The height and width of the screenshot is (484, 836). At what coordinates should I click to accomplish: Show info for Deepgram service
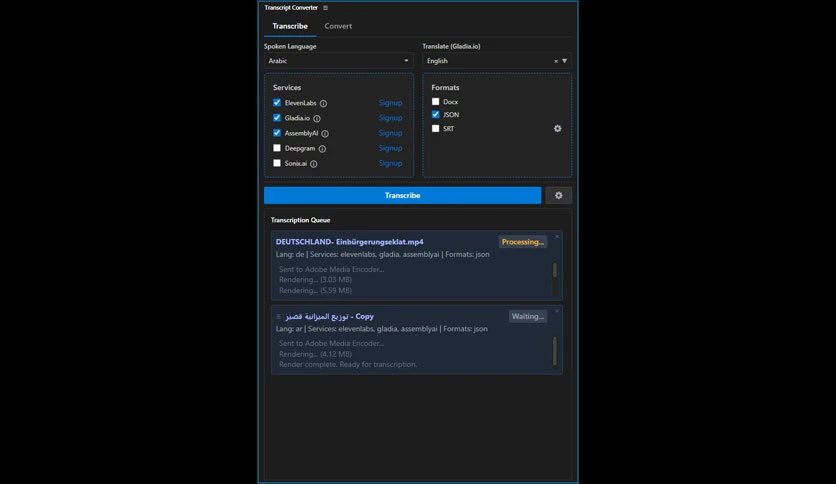pos(322,149)
